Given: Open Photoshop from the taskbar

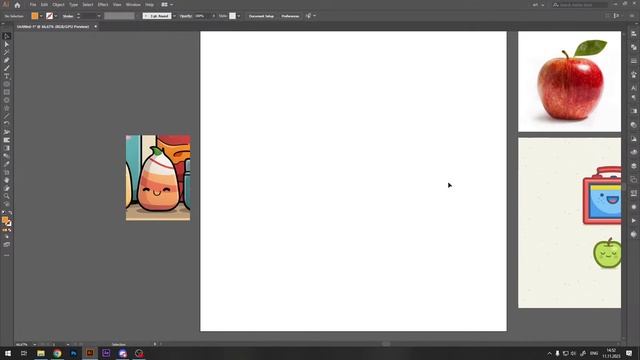Looking at the screenshot, I should point(73,353).
